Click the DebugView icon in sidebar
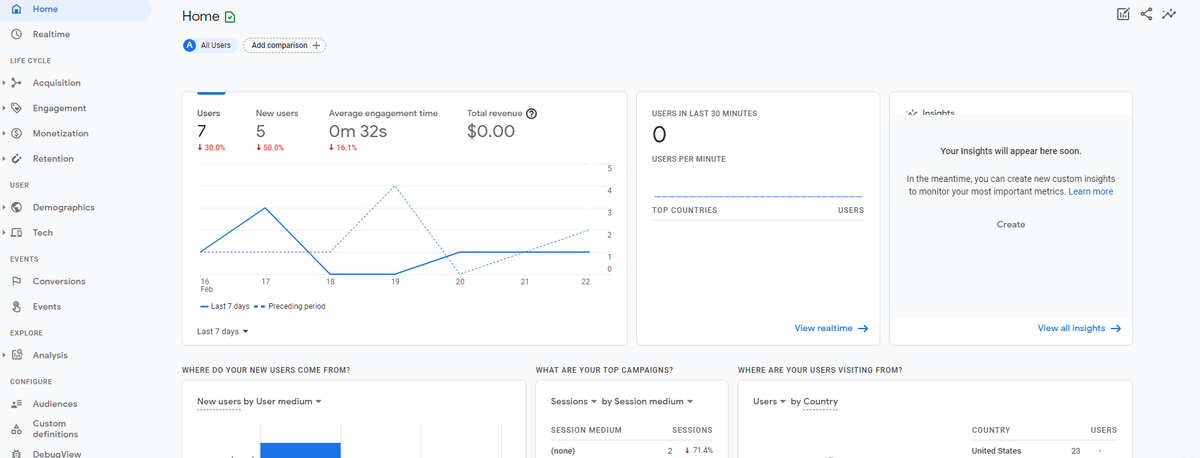This screenshot has height=458, width=1200. (16, 453)
